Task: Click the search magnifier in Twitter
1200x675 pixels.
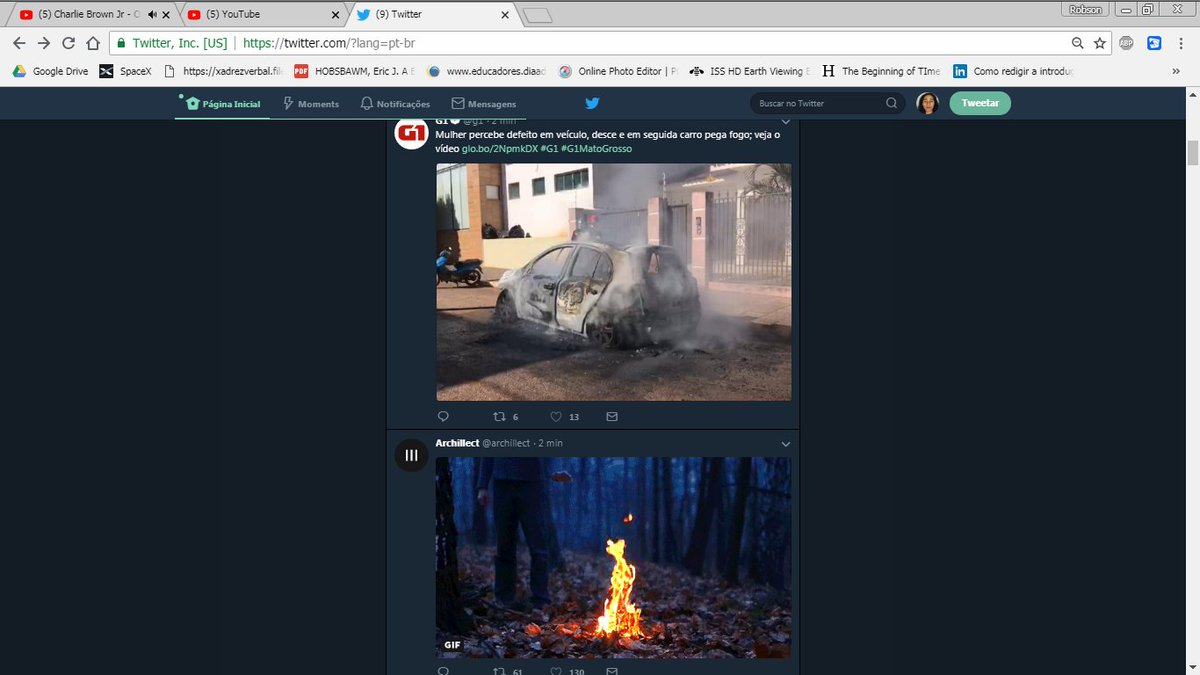Action: click(x=891, y=103)
